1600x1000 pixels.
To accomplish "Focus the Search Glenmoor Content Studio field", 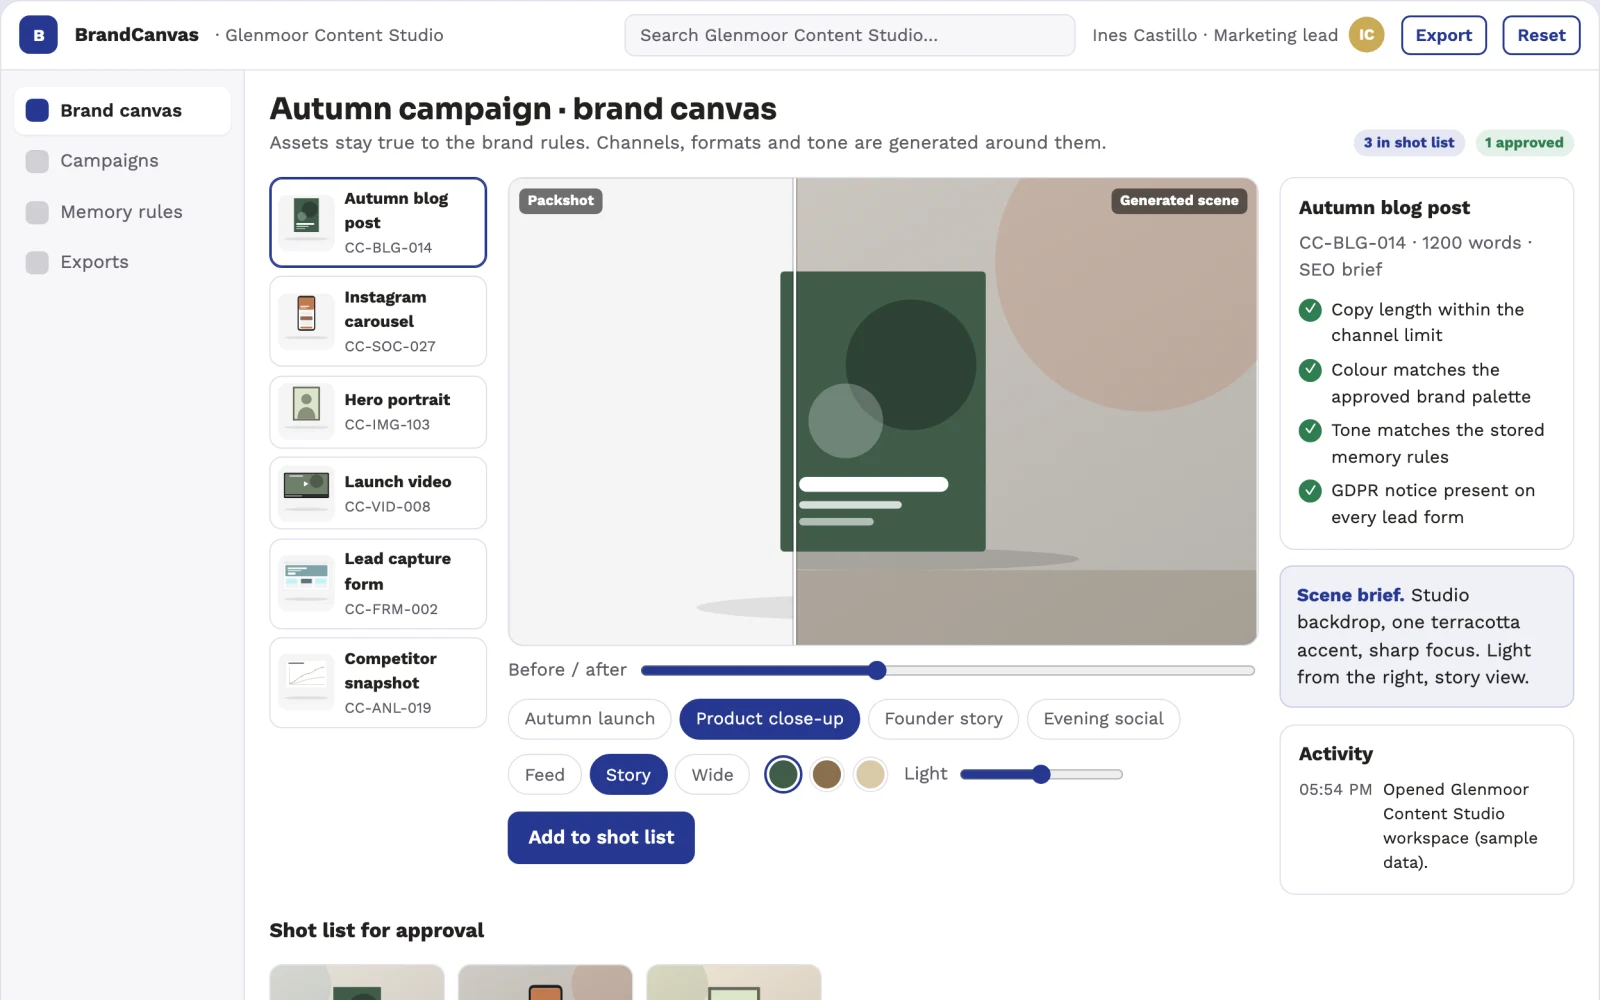I will (x=850, y=35).
